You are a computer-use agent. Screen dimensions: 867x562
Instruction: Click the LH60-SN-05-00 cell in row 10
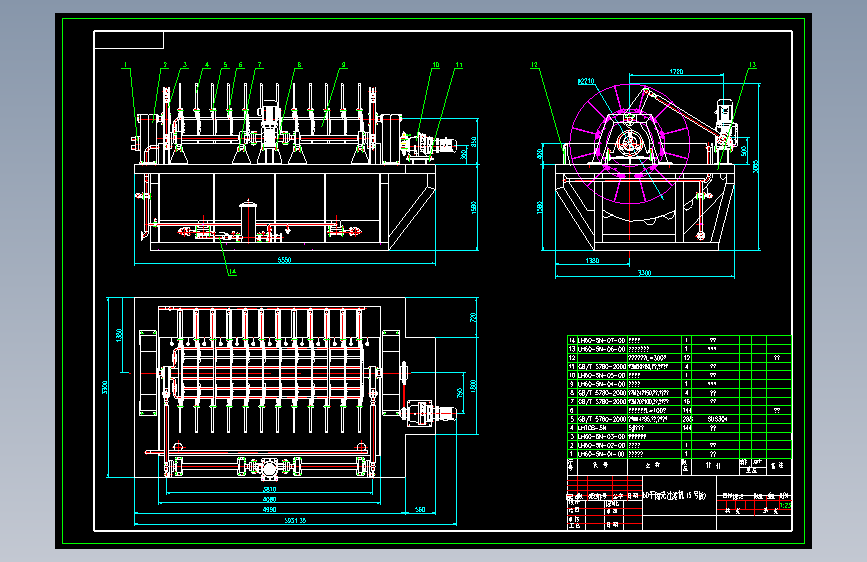point(602,376)
